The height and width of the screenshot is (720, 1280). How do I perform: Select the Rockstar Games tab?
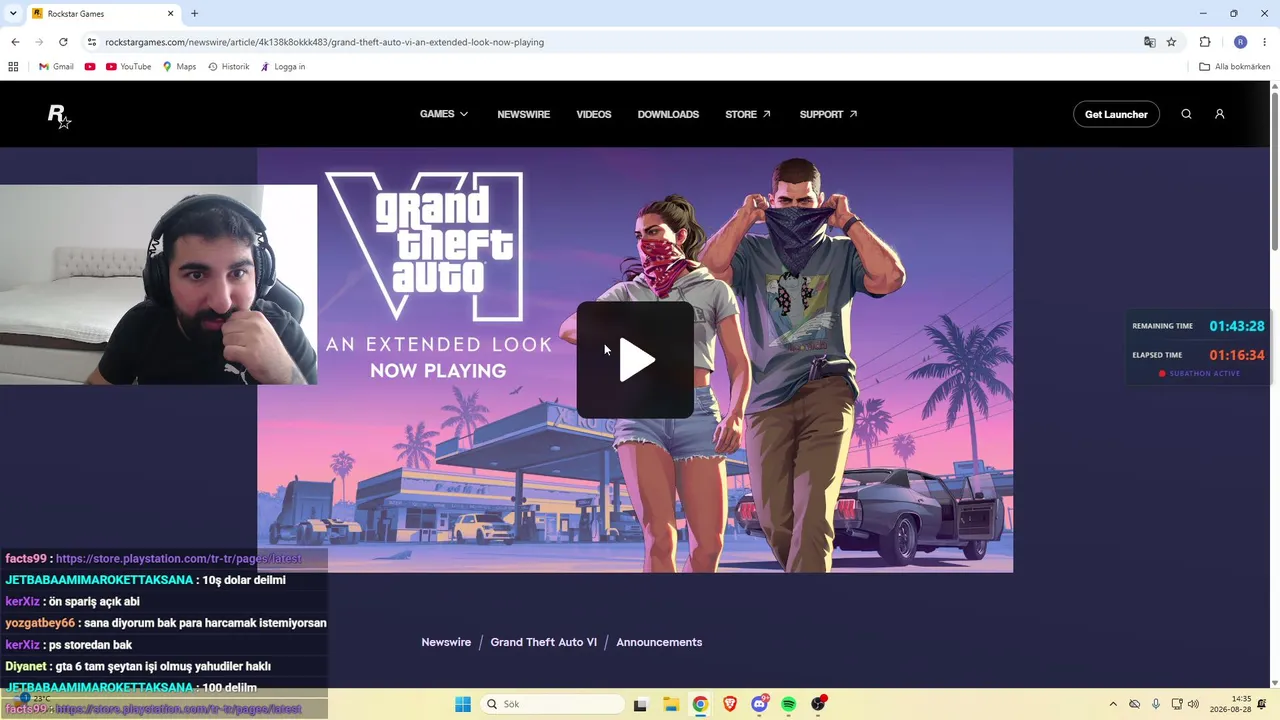103,14
